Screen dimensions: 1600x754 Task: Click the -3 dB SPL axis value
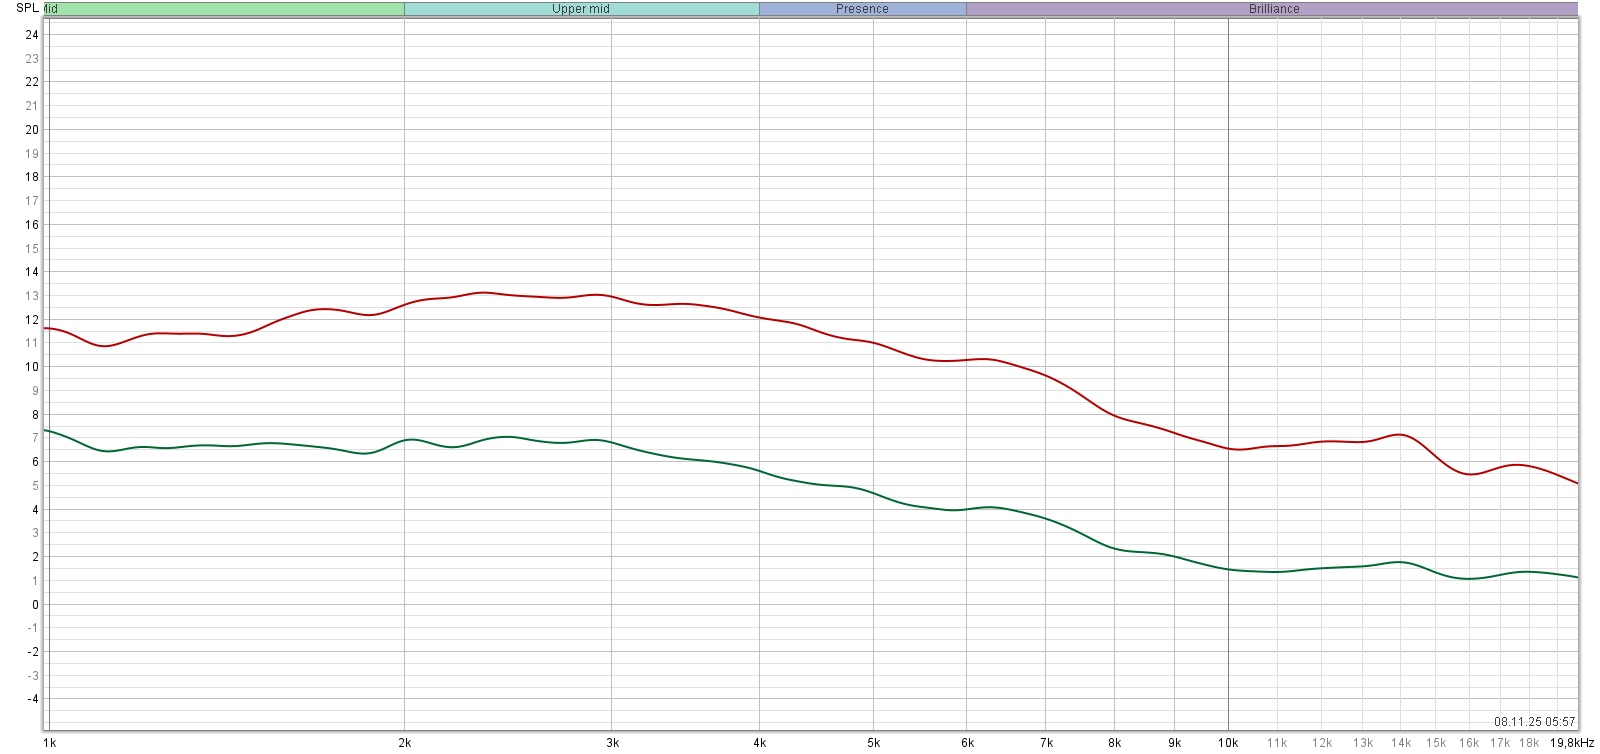(33, 676)
